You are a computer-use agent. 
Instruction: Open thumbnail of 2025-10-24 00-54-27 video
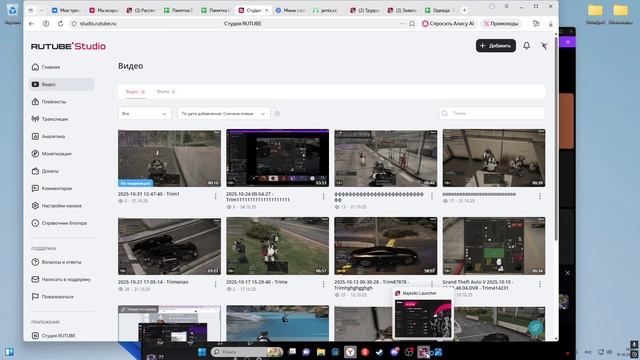coord(278,158)
